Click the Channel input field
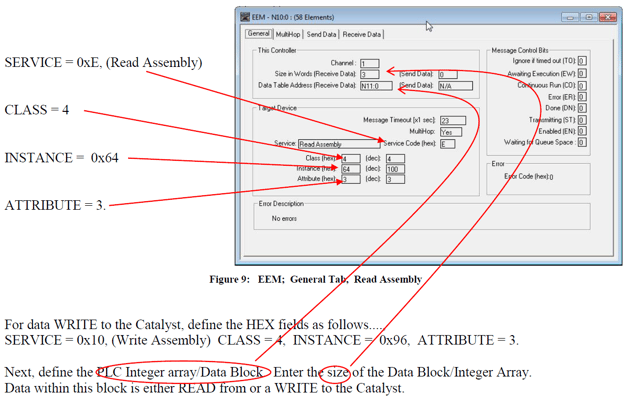The width and height of the screenshot is (628, 400). pyautogui.click(x=369, y=63)
